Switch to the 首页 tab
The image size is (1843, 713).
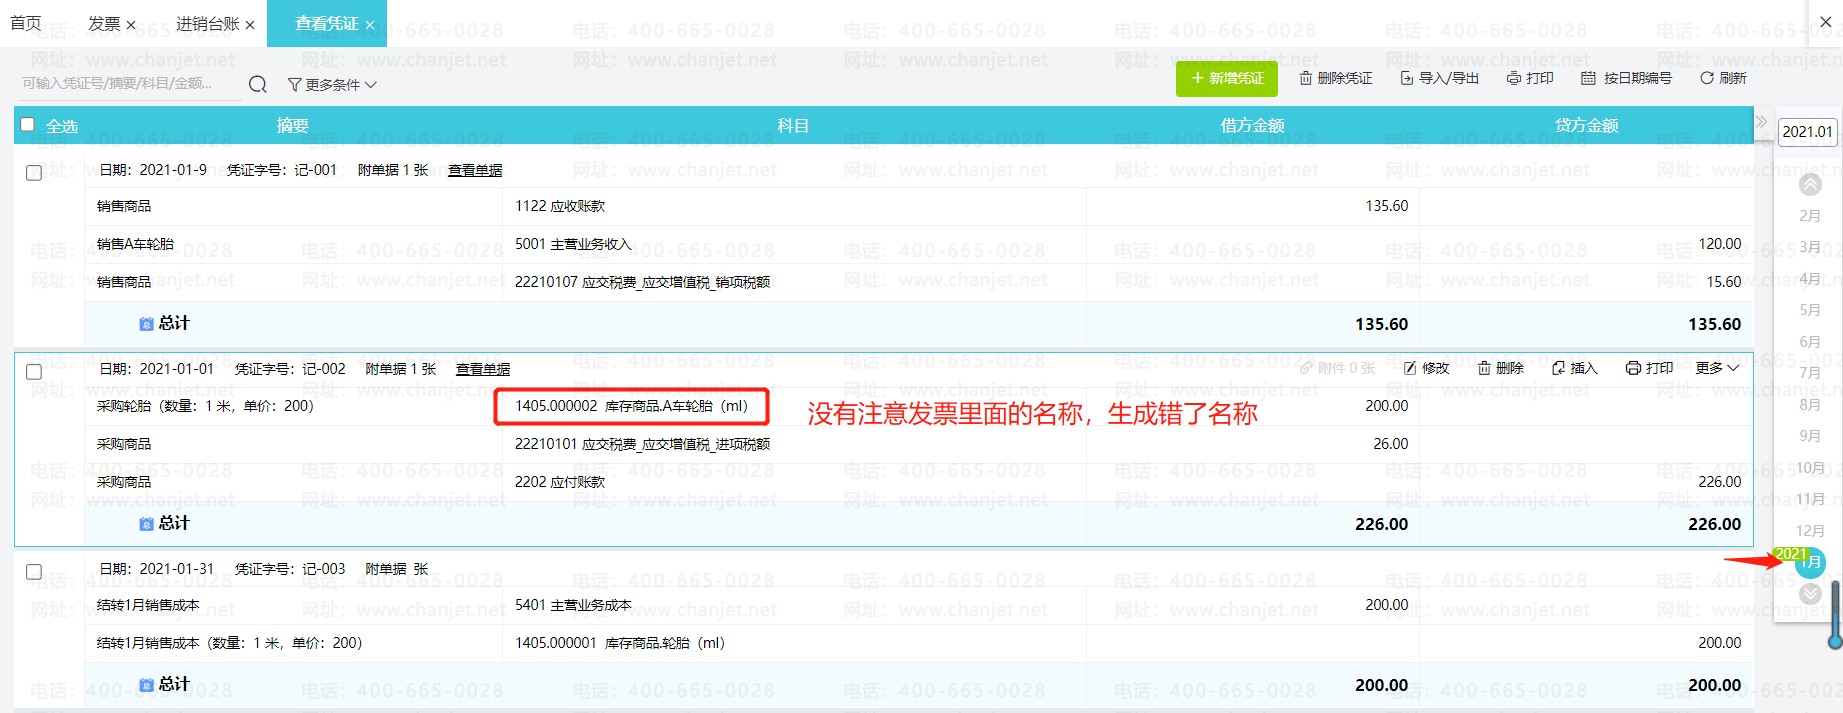pyautogui.click(x=26, y=23)
